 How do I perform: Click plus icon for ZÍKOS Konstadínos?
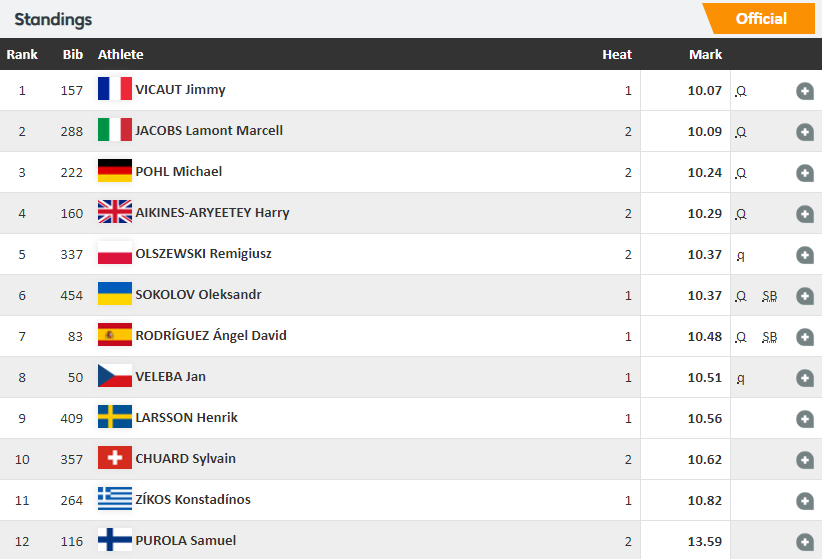(x=805, y=501)
